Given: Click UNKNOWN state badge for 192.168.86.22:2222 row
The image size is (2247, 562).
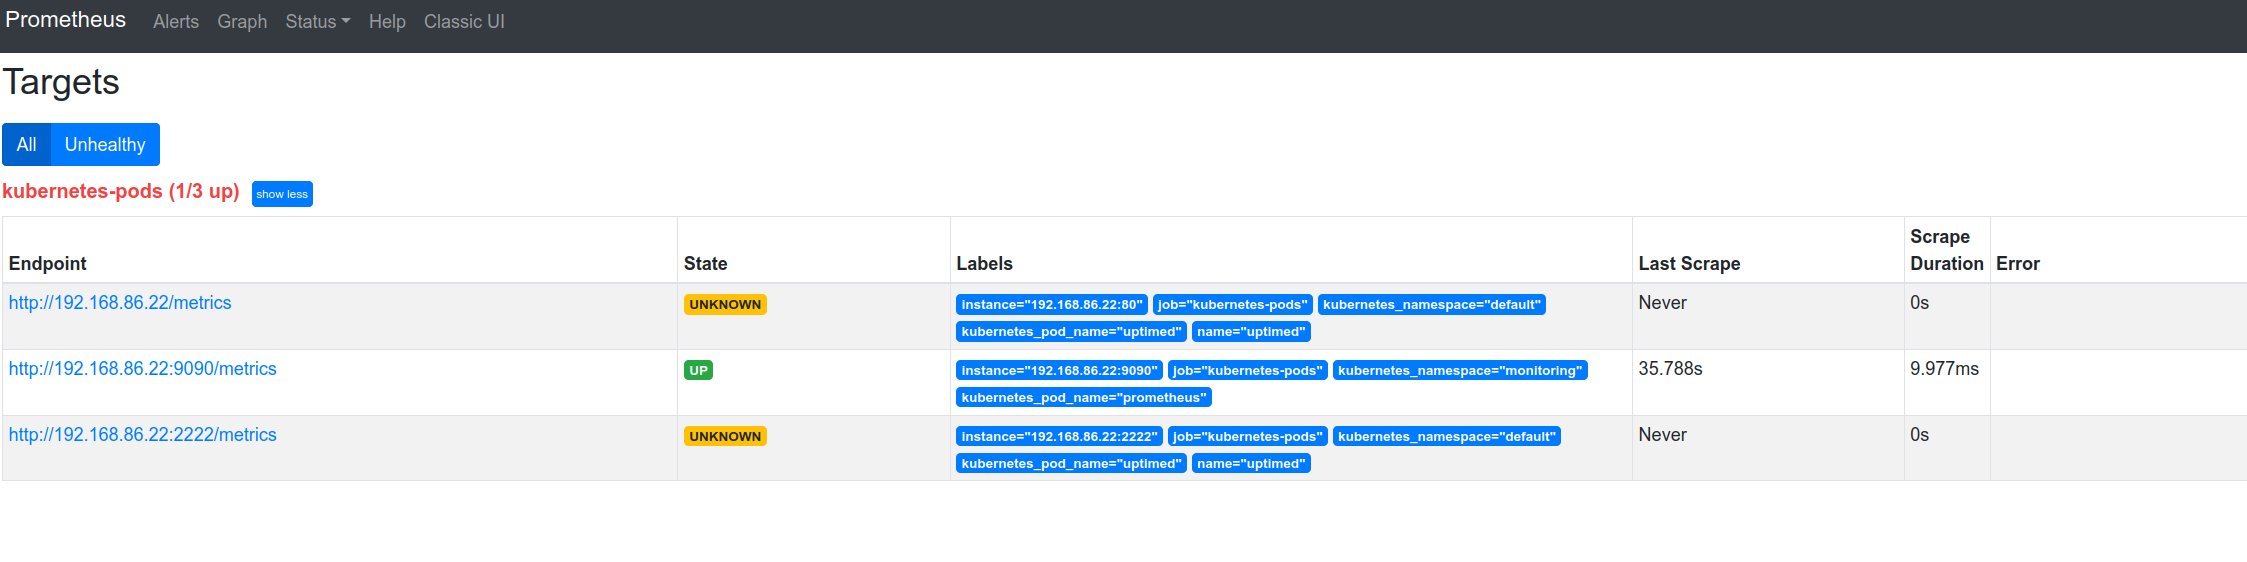Looking at the screenshot, I should coord(725,436).
